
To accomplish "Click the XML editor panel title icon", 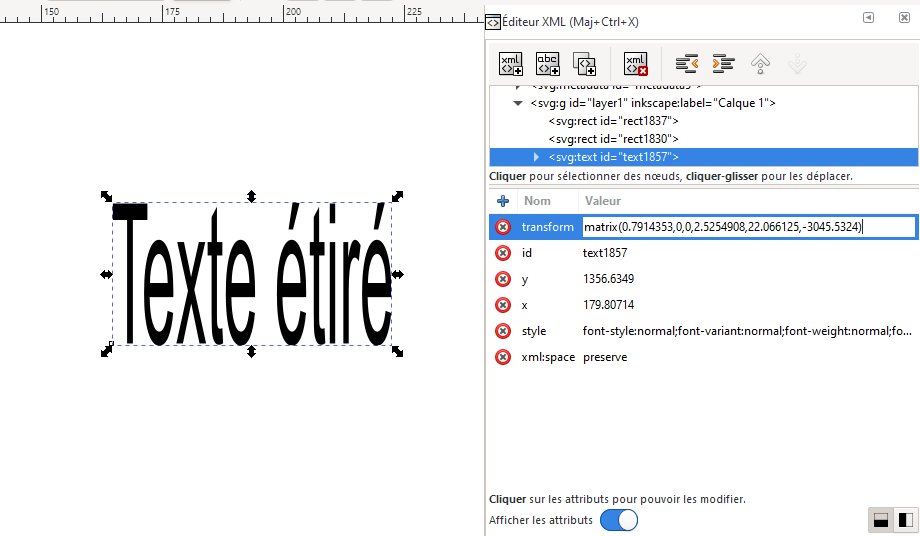I will click(493, 23).
